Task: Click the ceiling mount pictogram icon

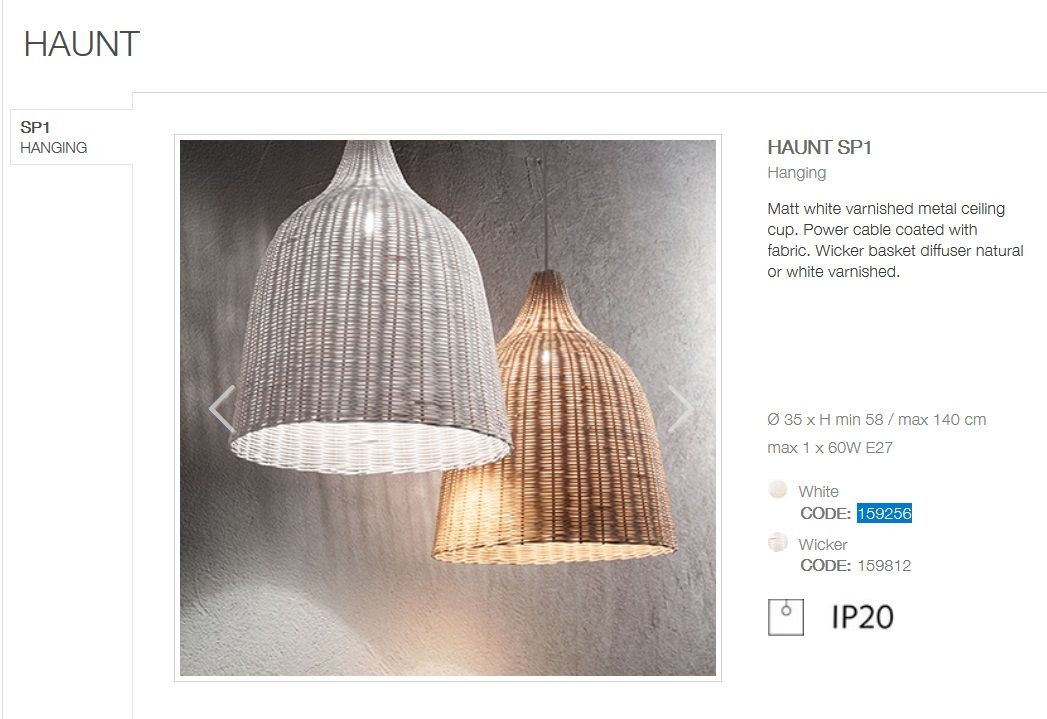Action: click(785, 617)
